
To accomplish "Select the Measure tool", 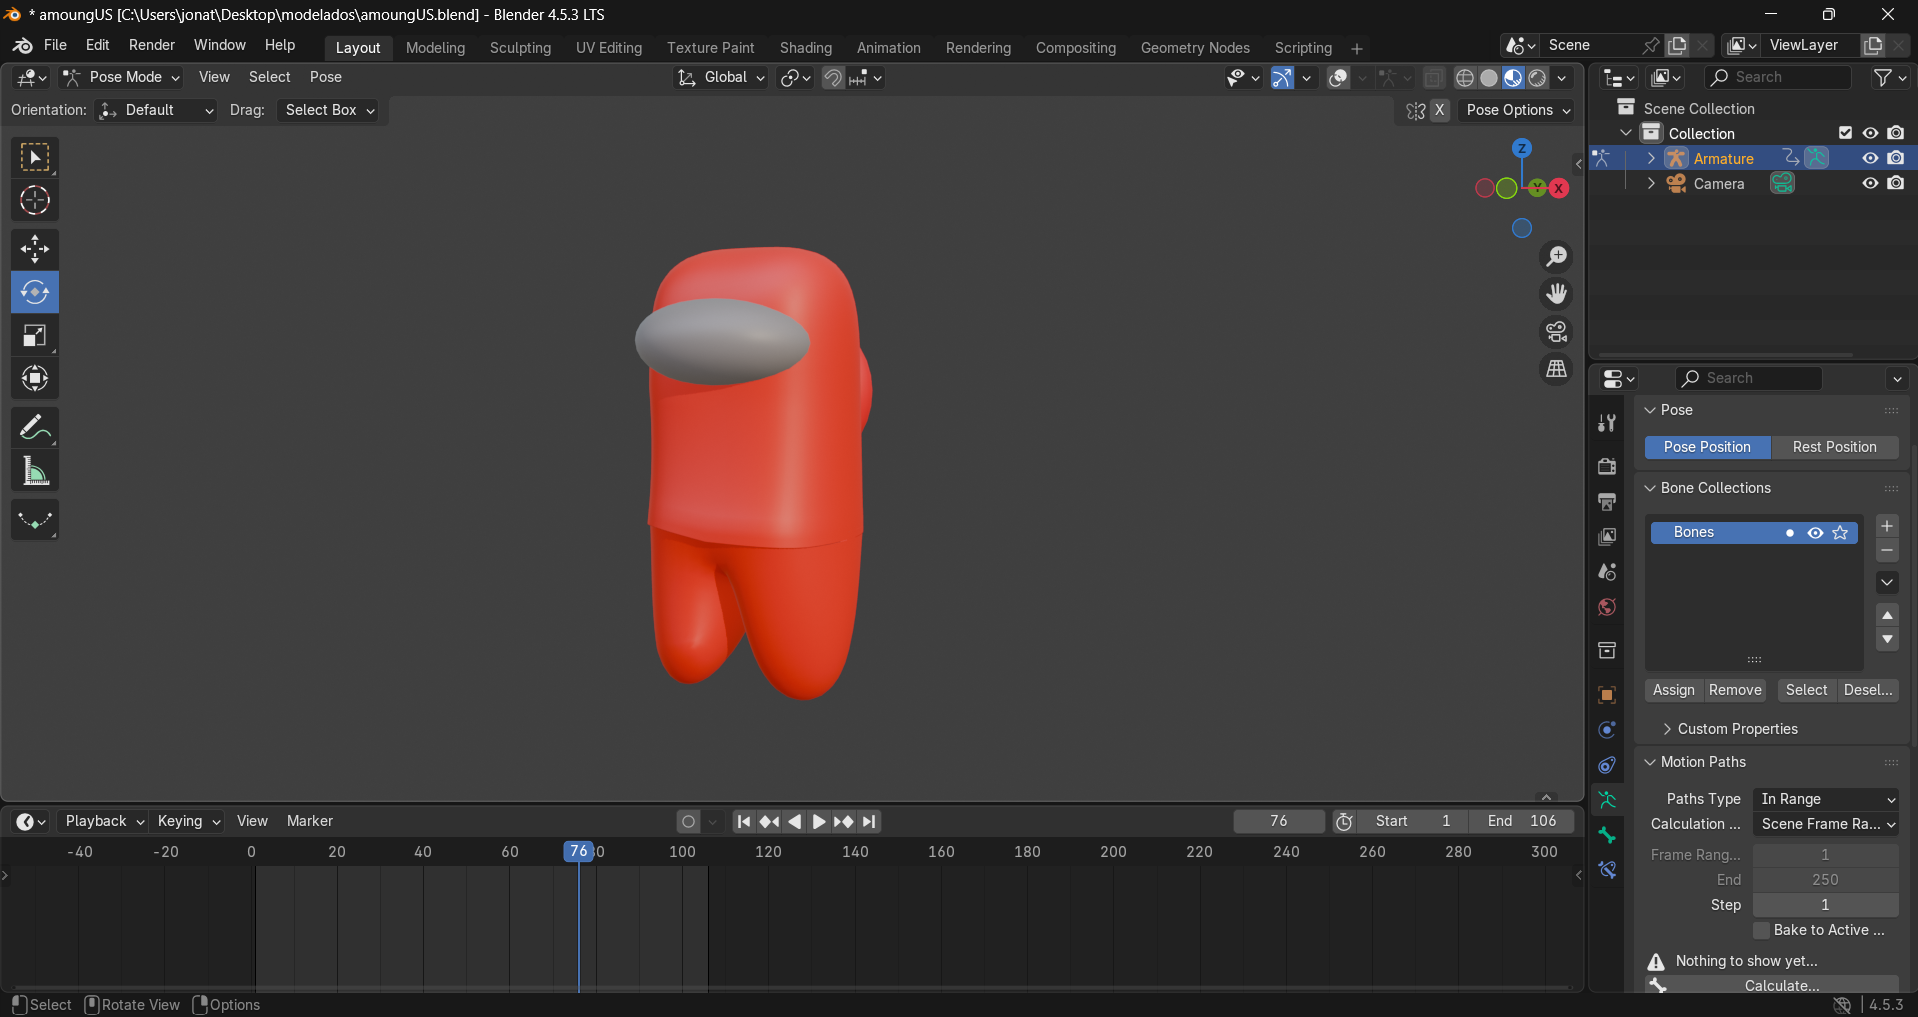I will [34, 470].
